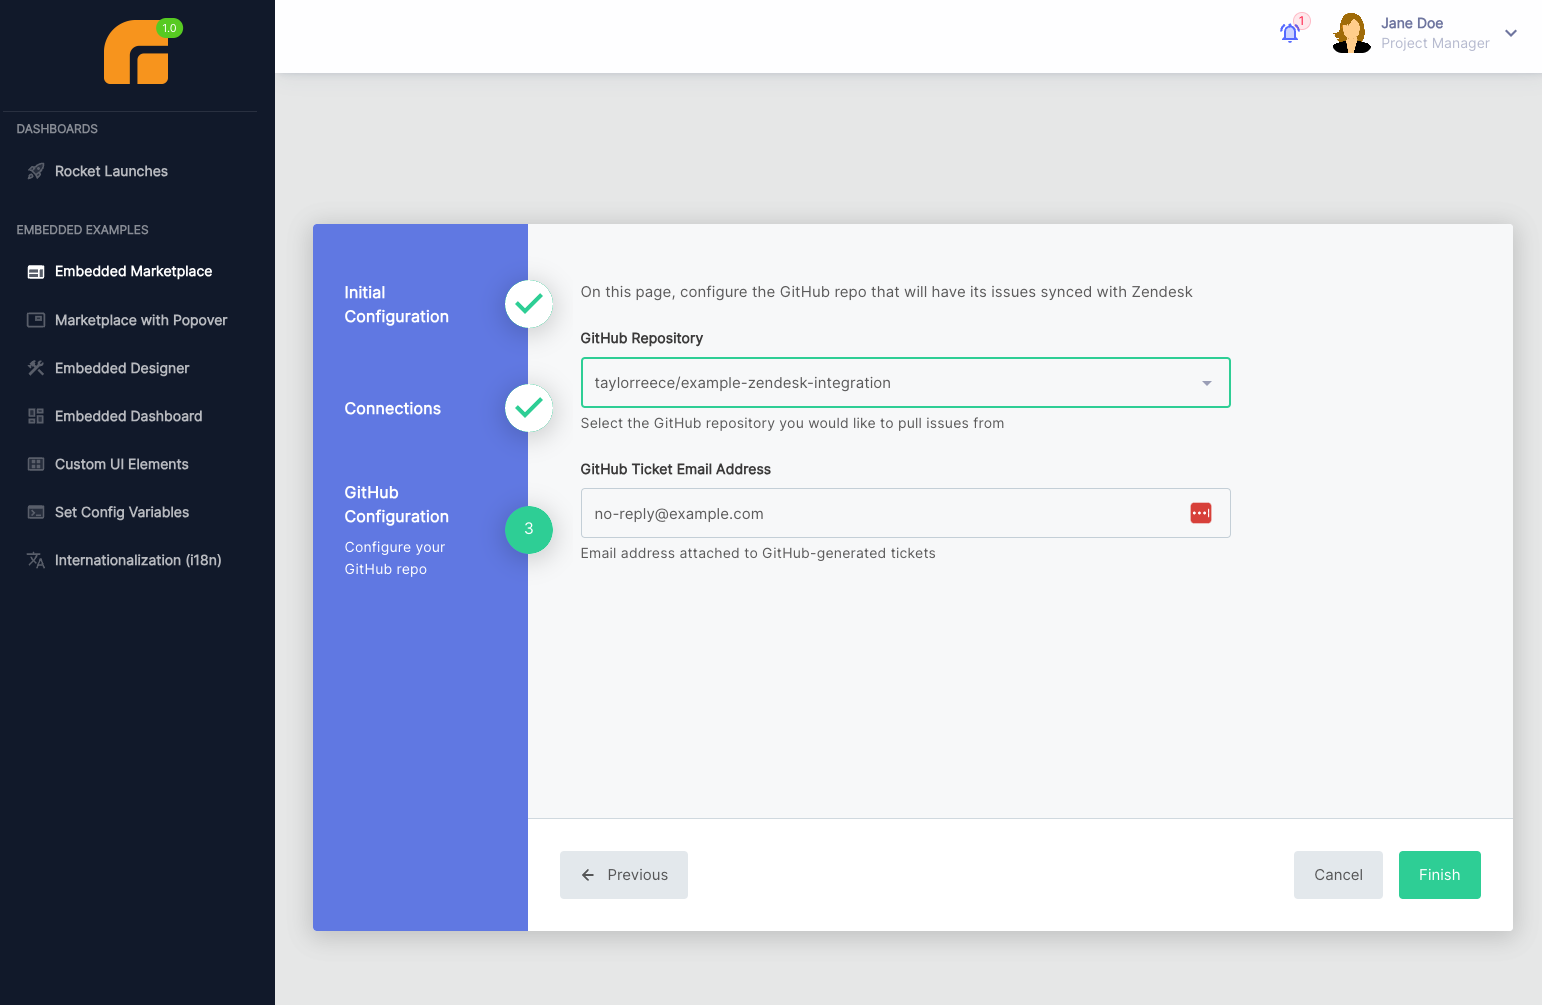The width and height of the screenshot is (1542, 1005).
Task: Select the Set Config Variables icon
Action: pyautogui.click(x=35, y=511)
